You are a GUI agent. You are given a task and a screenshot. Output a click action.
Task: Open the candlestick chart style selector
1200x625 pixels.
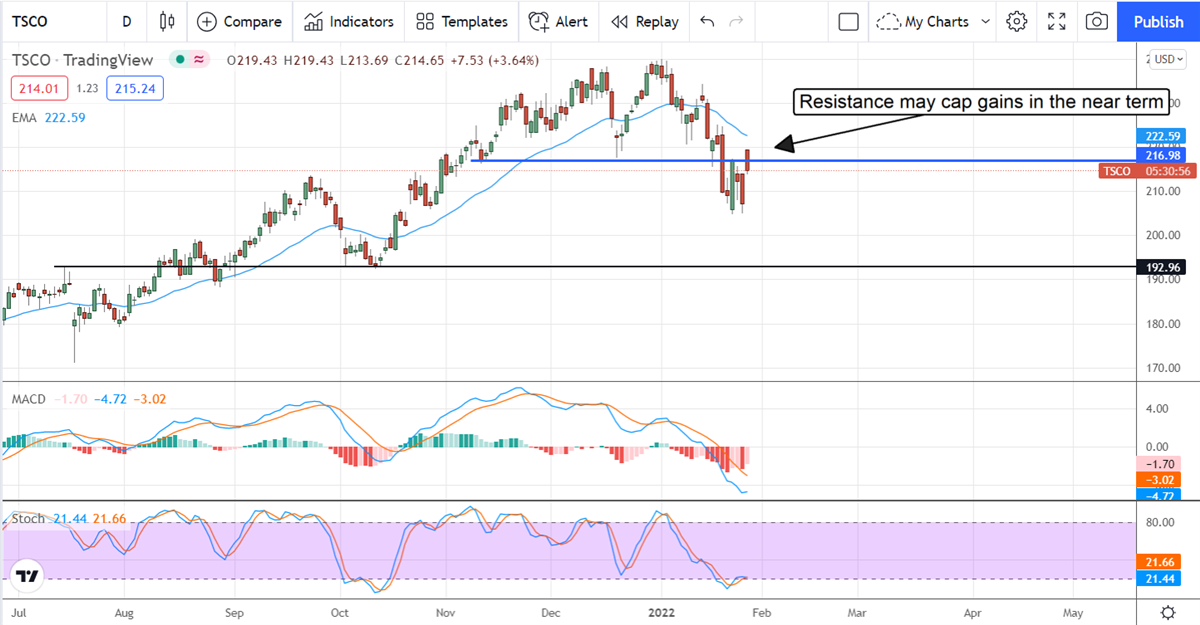[166, 21]
